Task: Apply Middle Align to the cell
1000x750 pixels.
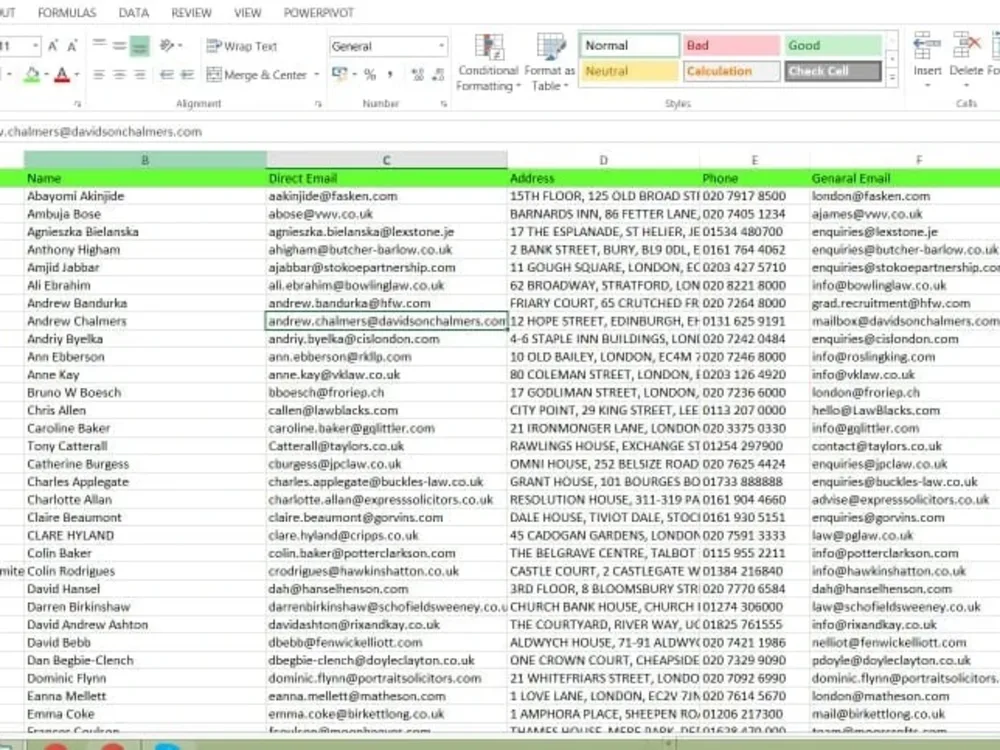Action: click(x=119, y=45)
